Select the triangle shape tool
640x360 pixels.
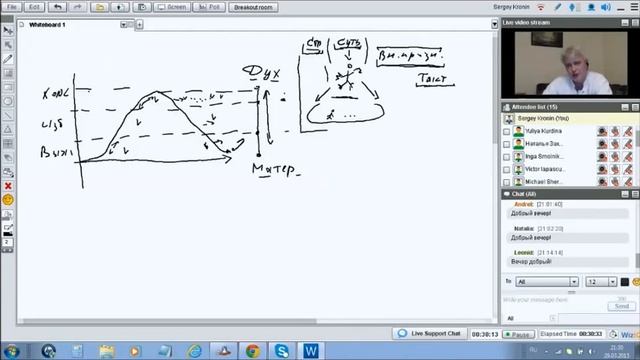pos(8,129)
